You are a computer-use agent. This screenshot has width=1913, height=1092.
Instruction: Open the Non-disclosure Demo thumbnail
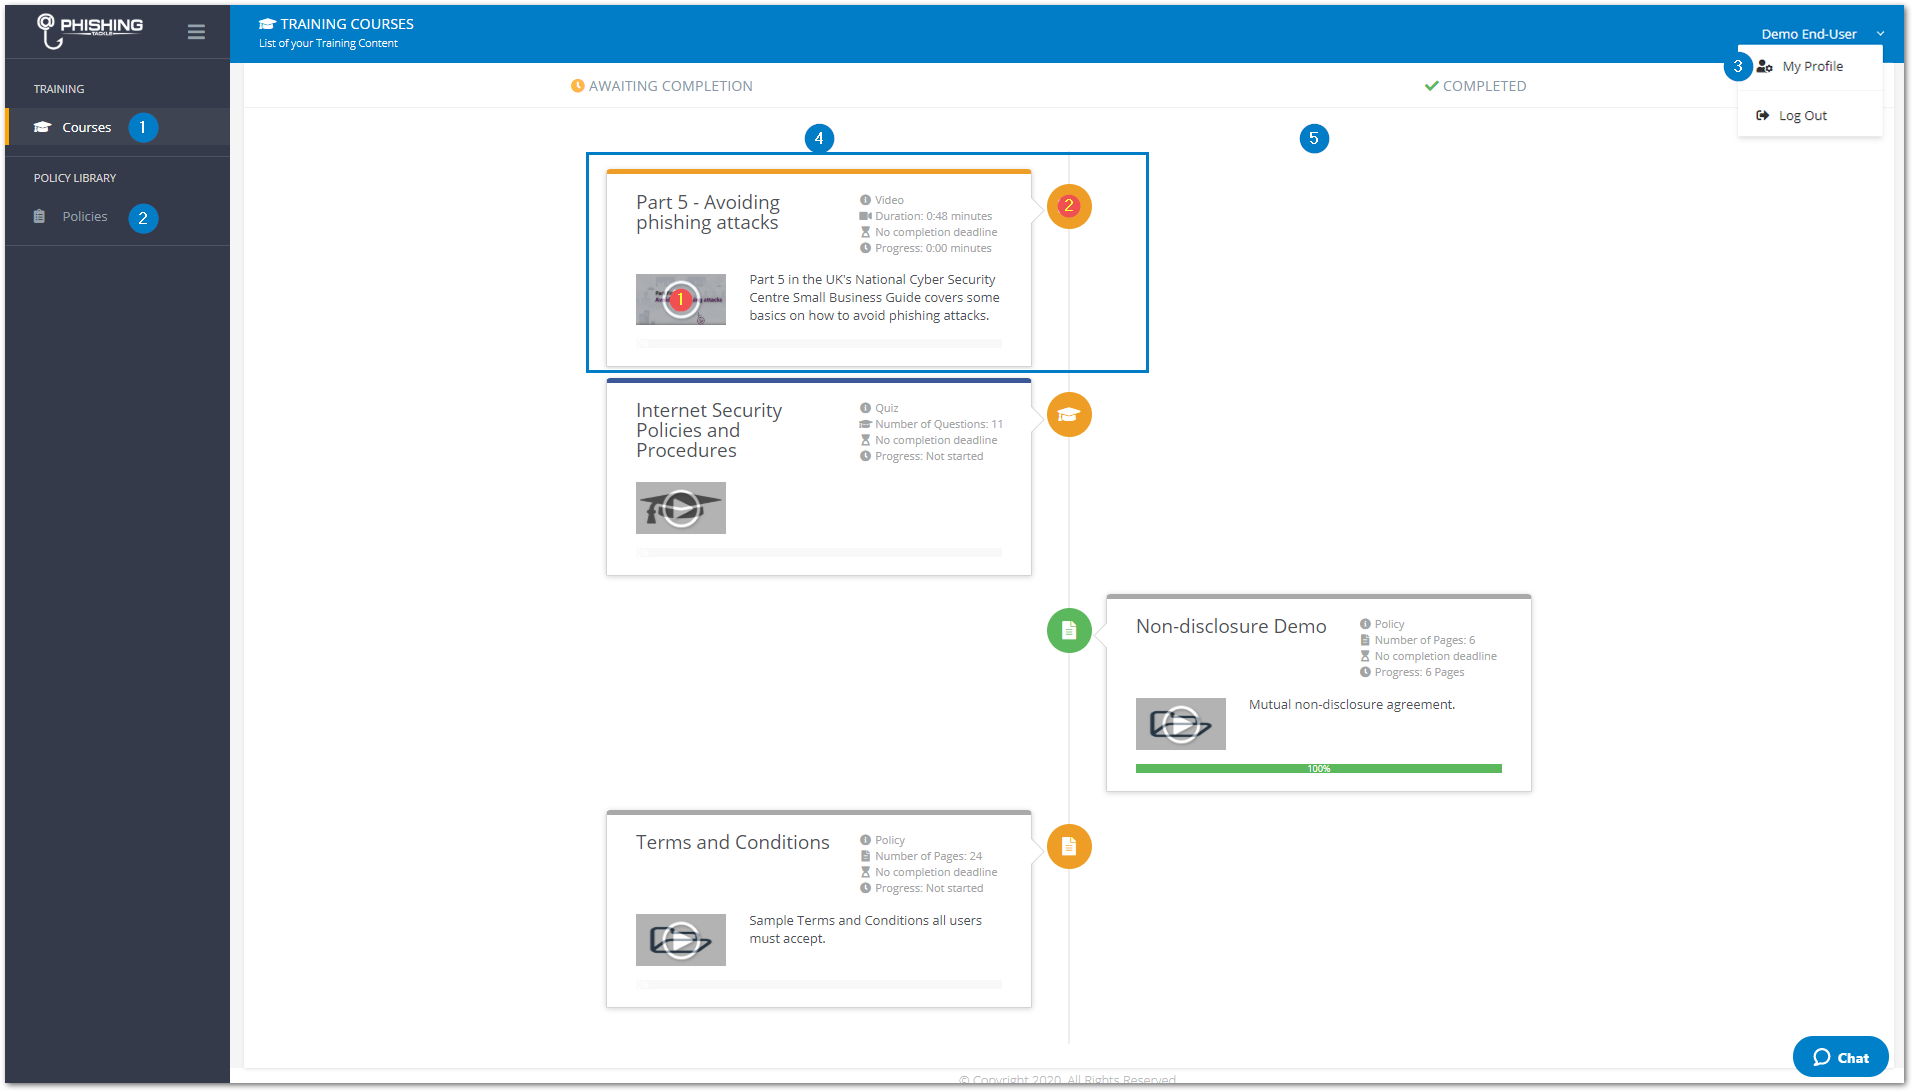[x=1181, y=724]
